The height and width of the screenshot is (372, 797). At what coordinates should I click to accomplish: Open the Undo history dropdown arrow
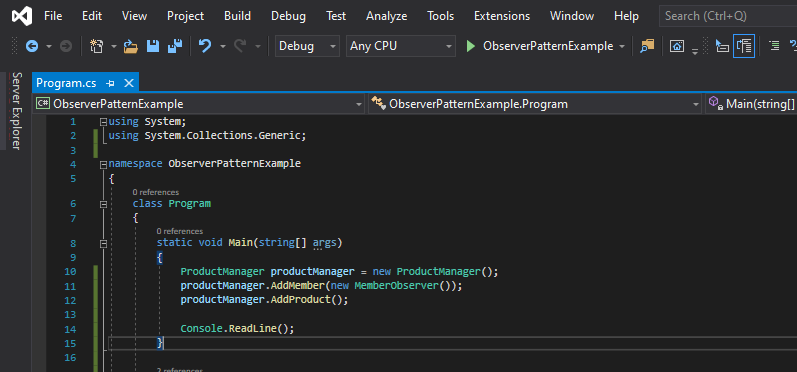point(223,47)
